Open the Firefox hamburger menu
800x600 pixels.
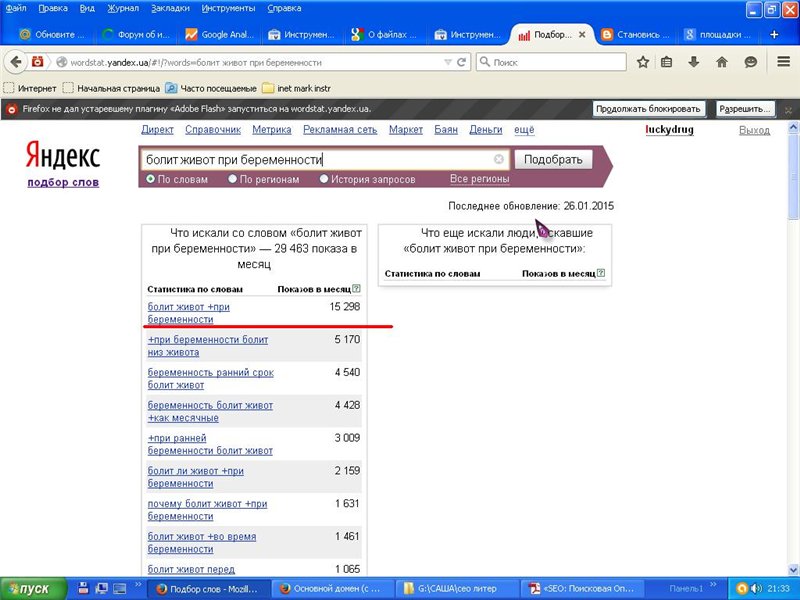[784, 62]
